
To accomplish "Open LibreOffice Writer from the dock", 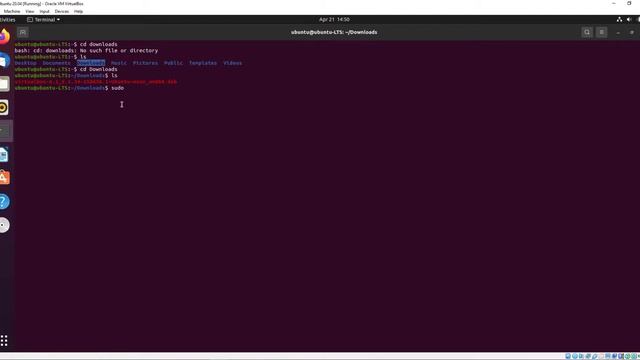I will click(x=4, y=155).
